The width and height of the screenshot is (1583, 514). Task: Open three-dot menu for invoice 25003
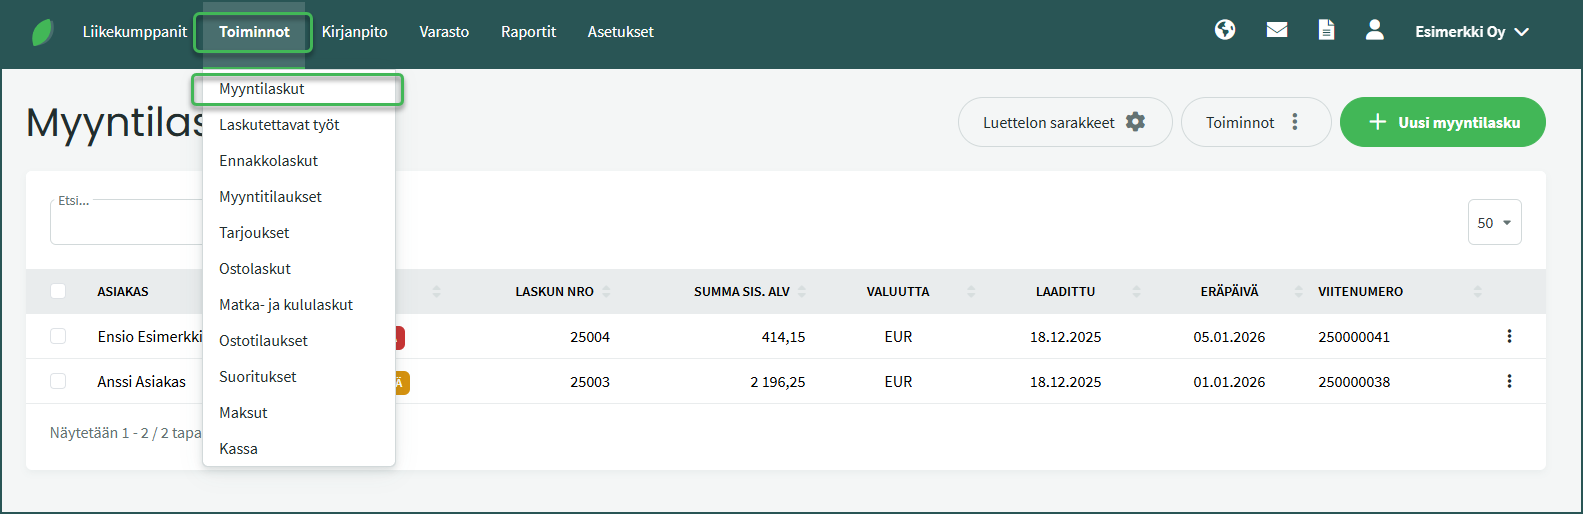tap(1509, 382)
